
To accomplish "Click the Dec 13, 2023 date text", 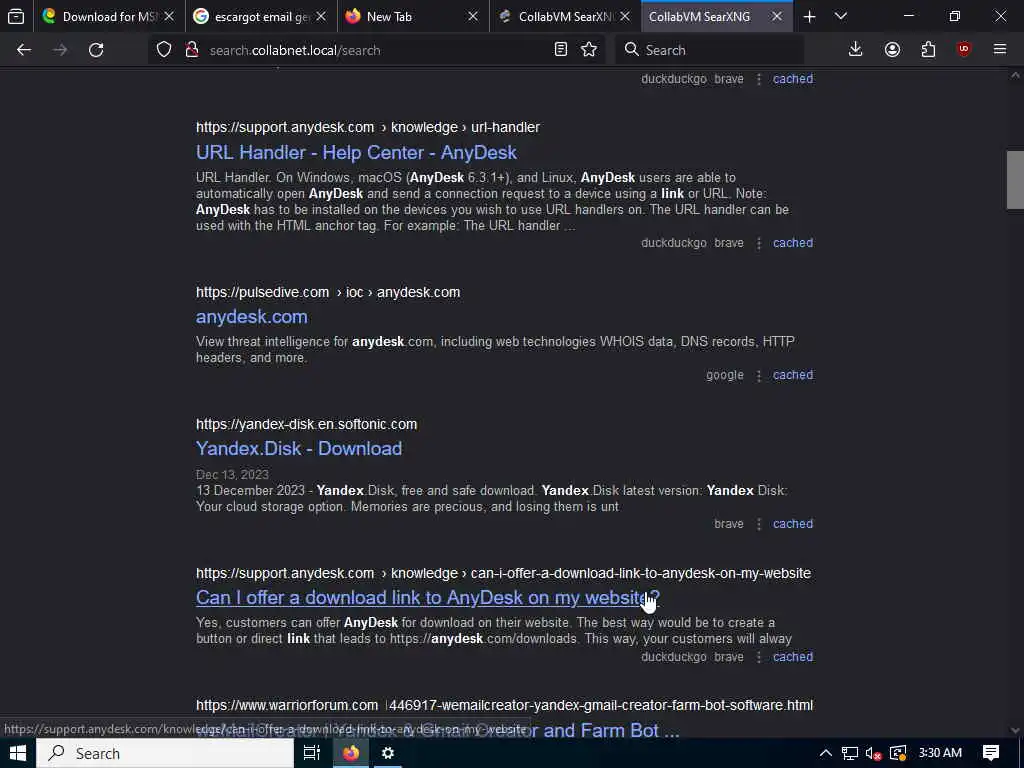I will coord(232,474).
